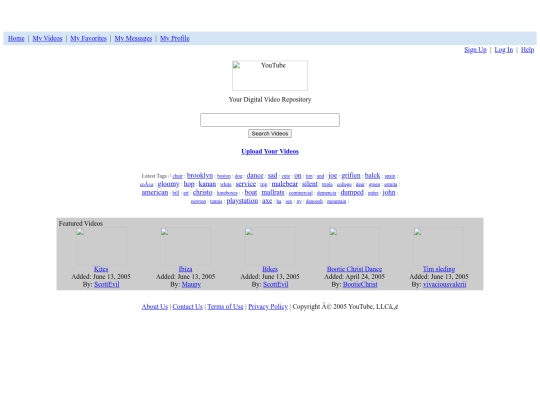The height and width of the screenshot is (405, 540).
Task: Open the Ibiza video thumbnail
Action: 185,246
